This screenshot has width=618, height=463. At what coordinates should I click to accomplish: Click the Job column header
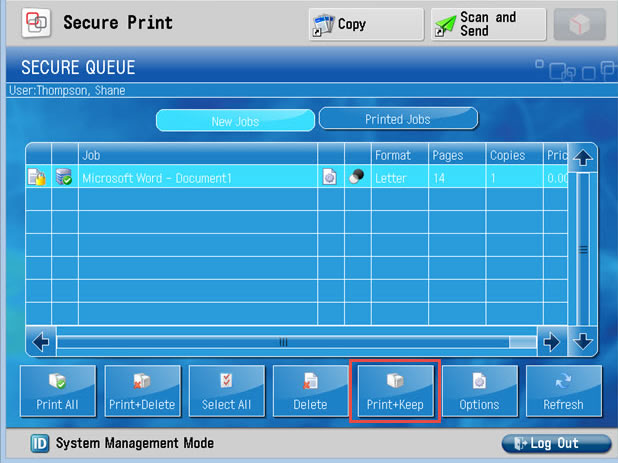tap(198, 155)
